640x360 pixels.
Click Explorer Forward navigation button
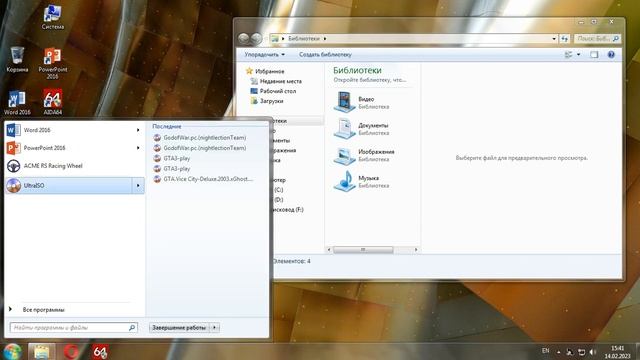click(256, 38)
